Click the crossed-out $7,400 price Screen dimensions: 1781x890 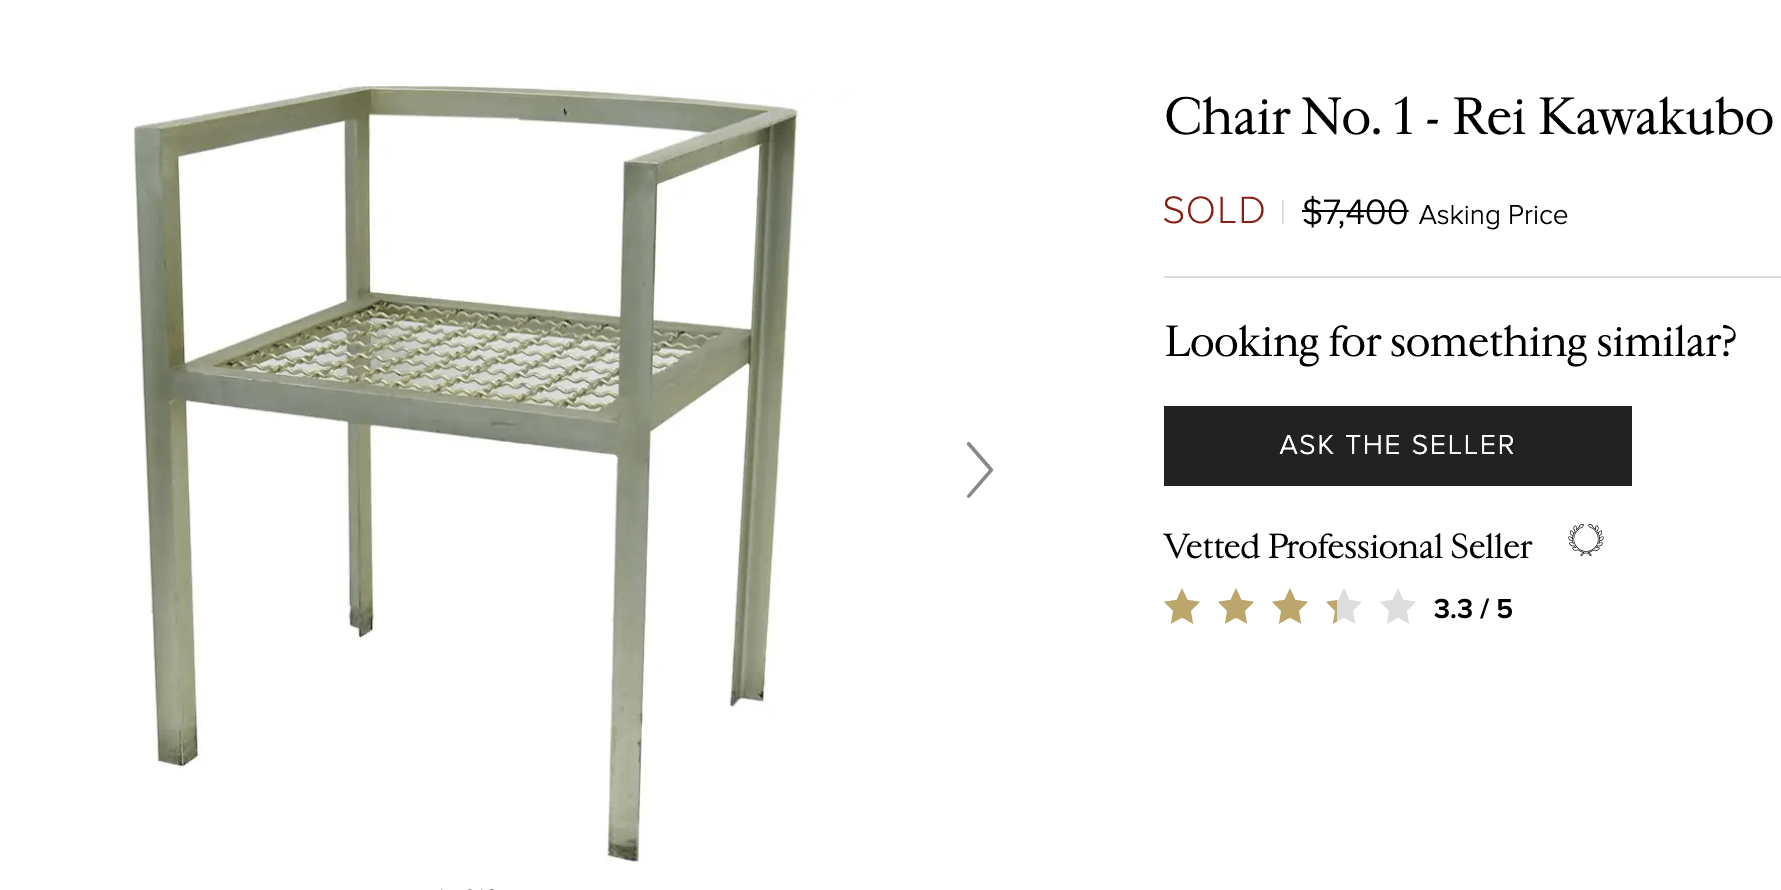tap(1354, 212)
